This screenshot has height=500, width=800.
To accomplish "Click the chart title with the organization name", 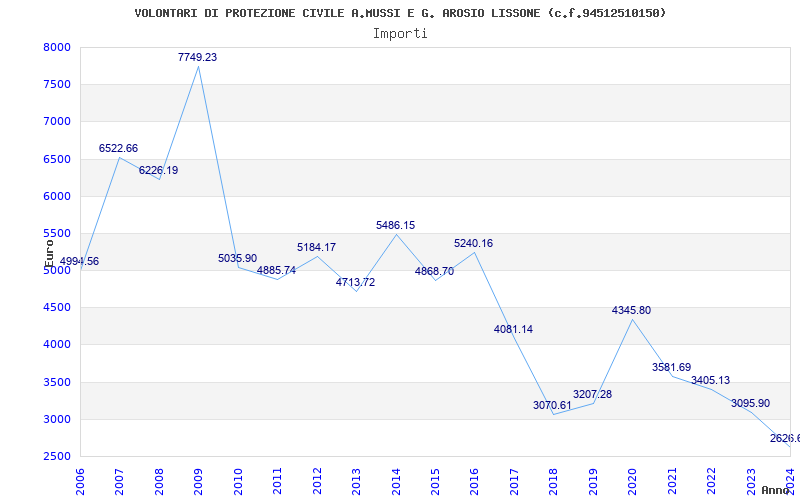I will click(x=401, y=13).
